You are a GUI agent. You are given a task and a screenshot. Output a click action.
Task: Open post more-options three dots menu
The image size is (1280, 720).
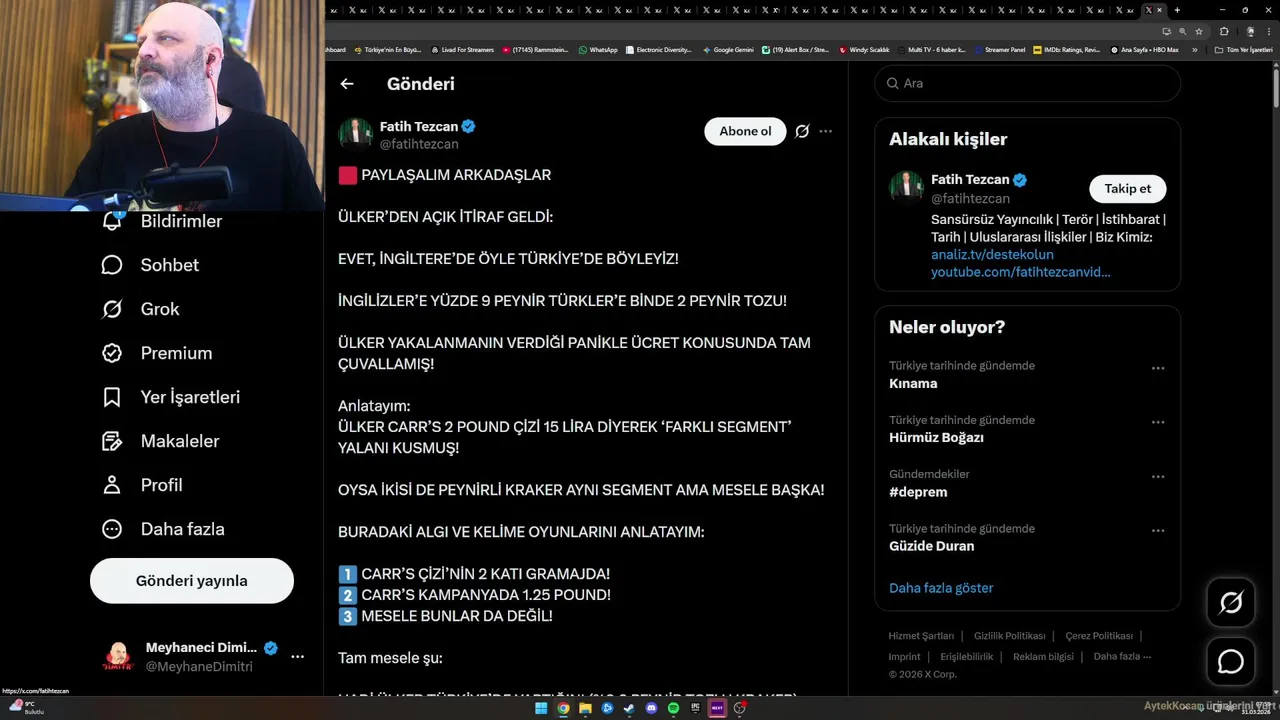pos(825,131)
